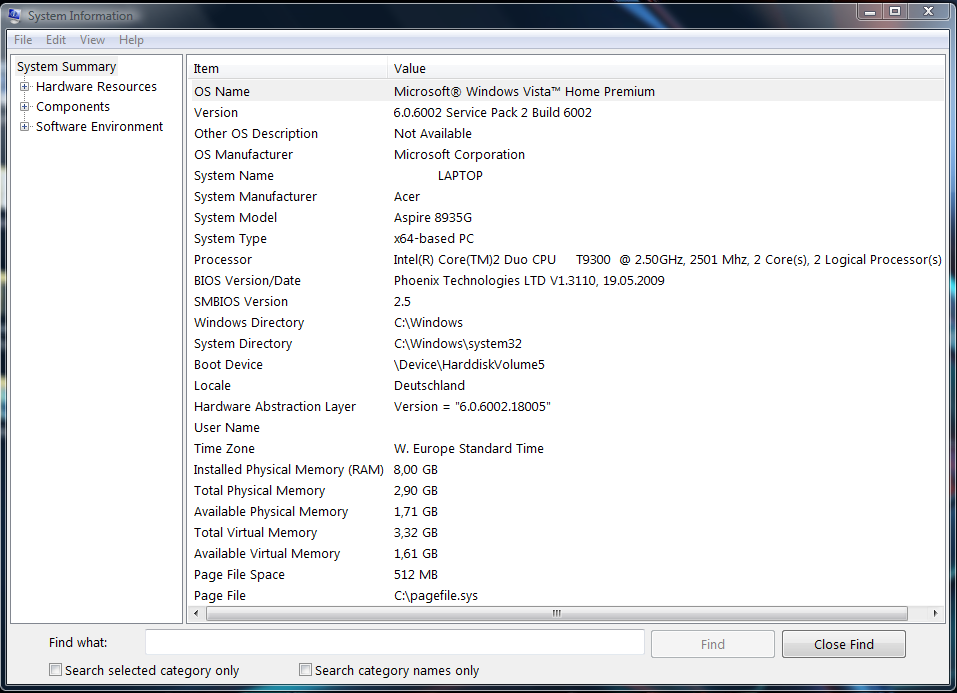Image resolution: width=957 pixels, height=693 pixels.
Task: Click the x64-based PC value
Action: pos(434,239)
